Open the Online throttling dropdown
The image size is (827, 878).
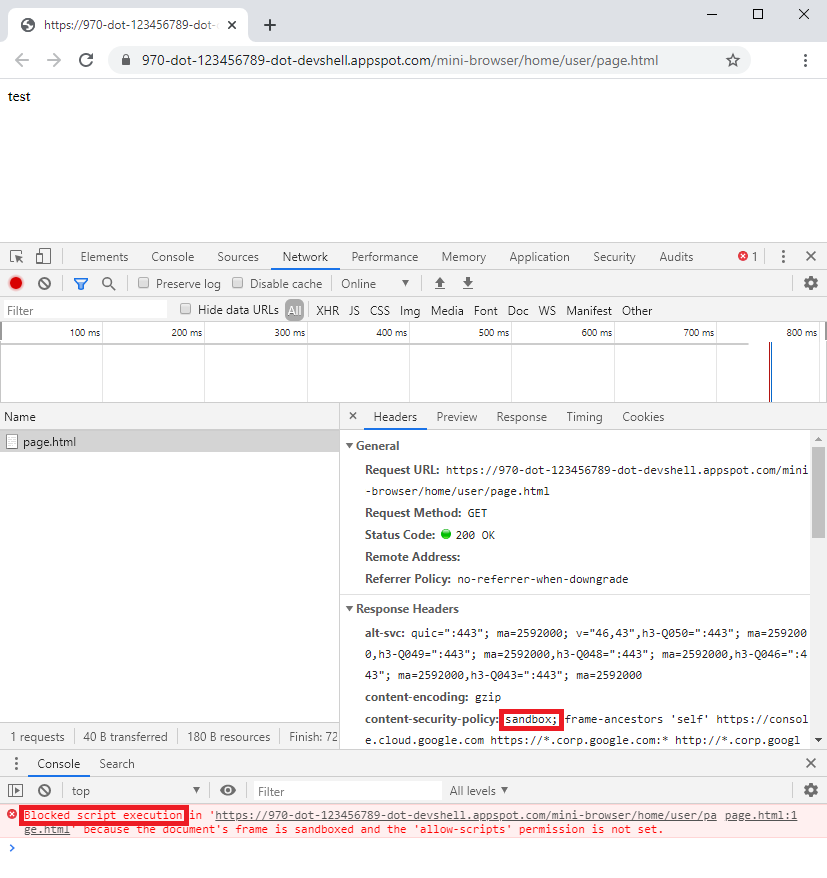click(375, 283)
